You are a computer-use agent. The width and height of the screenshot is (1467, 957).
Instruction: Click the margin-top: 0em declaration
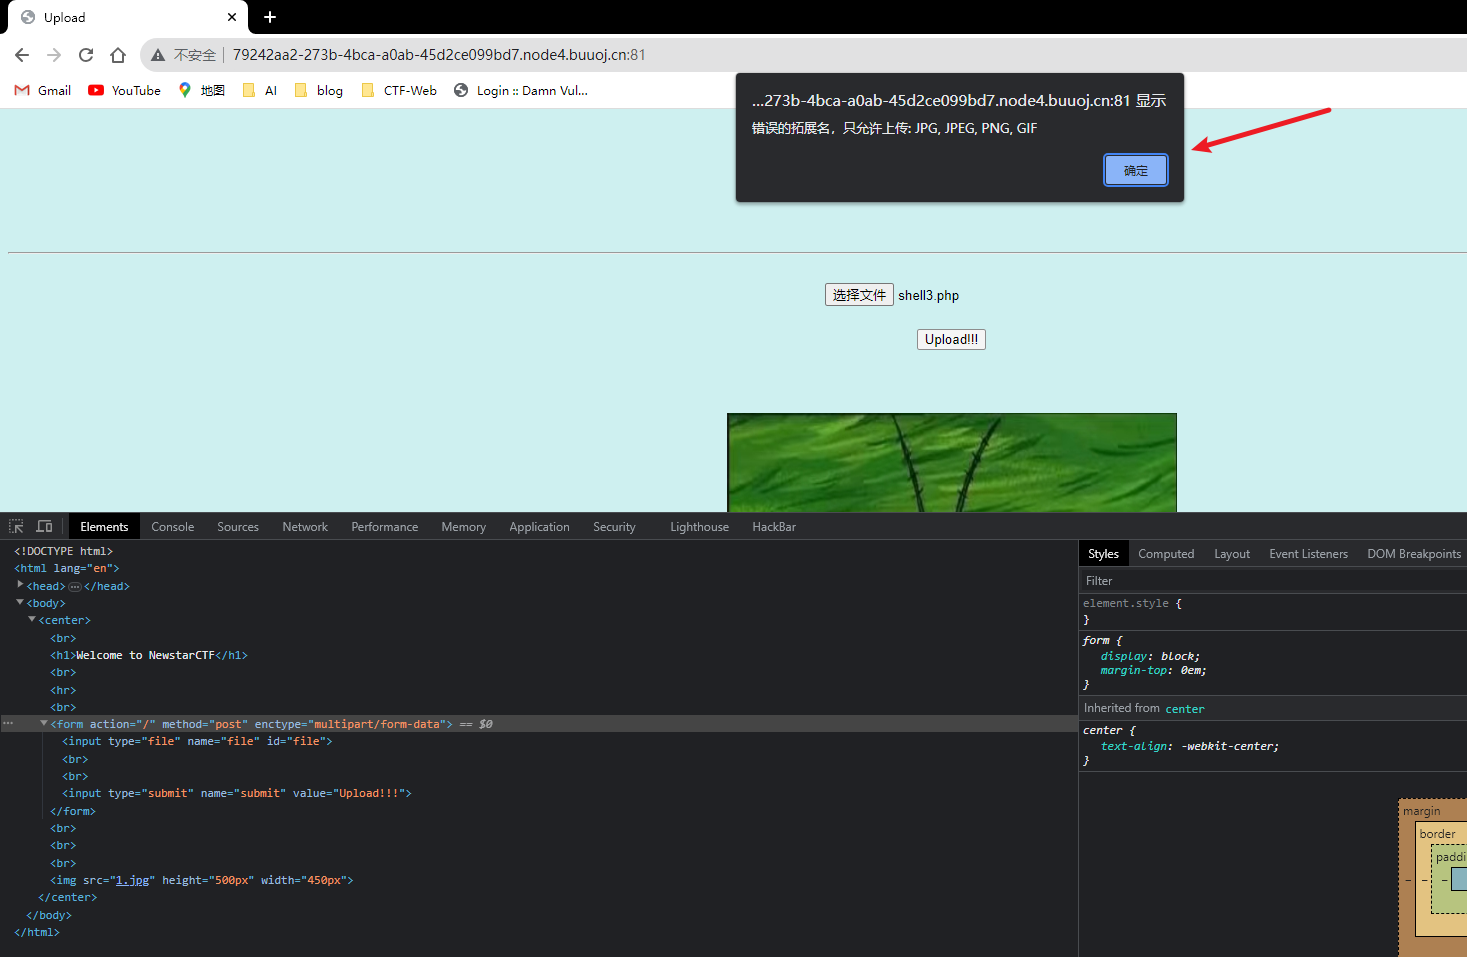(x=1153, y=670)
